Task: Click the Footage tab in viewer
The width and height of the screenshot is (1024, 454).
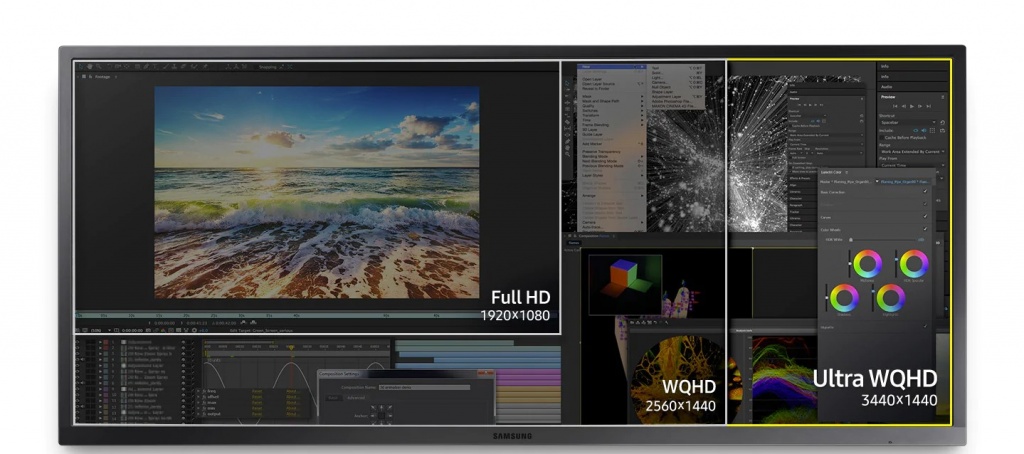Action: [102, 77]
